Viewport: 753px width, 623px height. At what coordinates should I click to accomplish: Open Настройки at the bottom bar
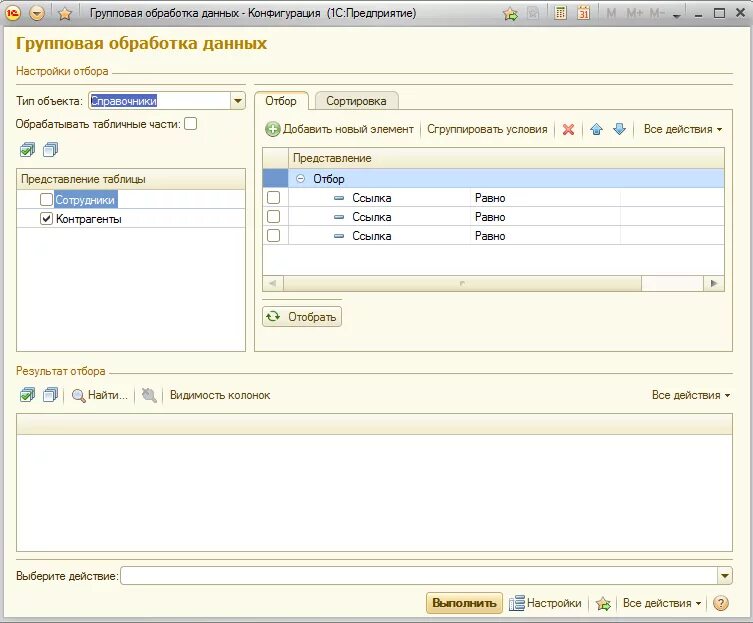546,603
